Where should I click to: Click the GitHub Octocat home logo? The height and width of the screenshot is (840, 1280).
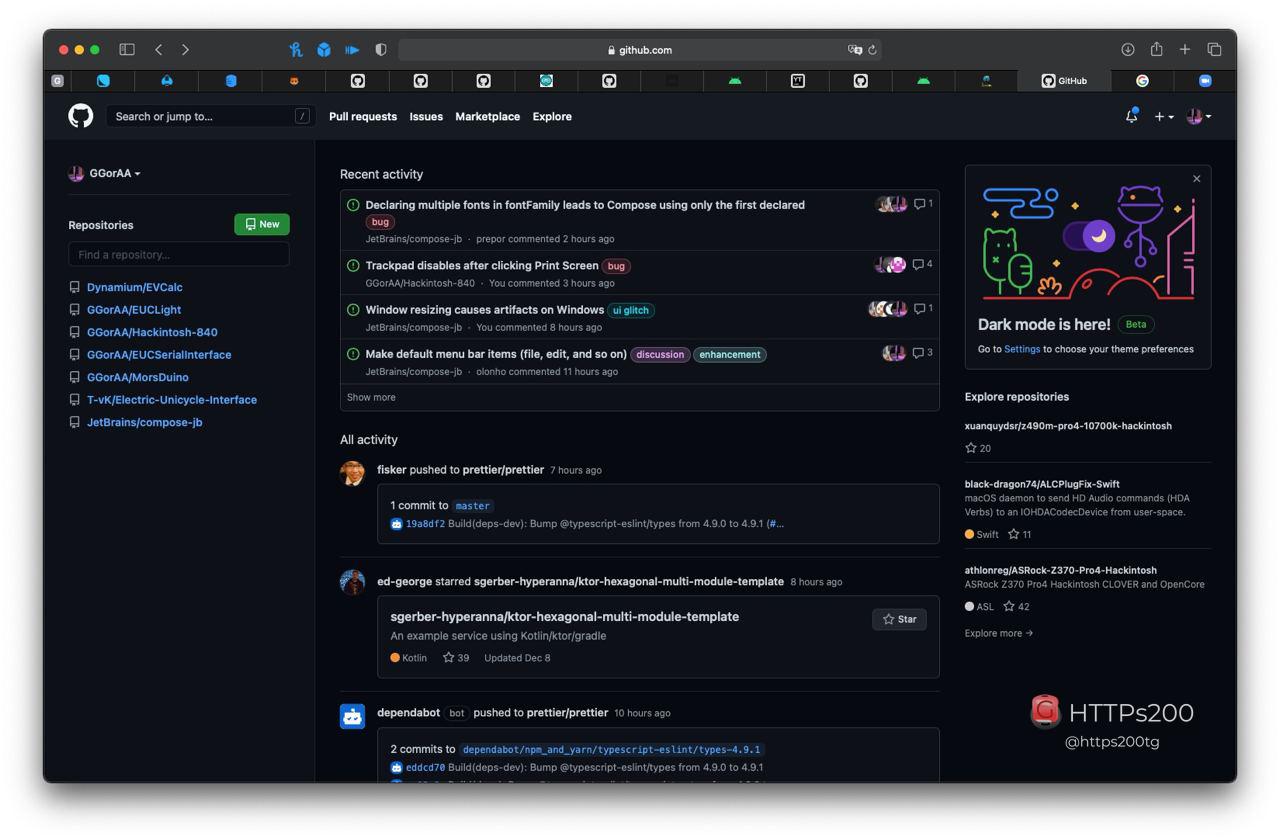coord(81,116)
